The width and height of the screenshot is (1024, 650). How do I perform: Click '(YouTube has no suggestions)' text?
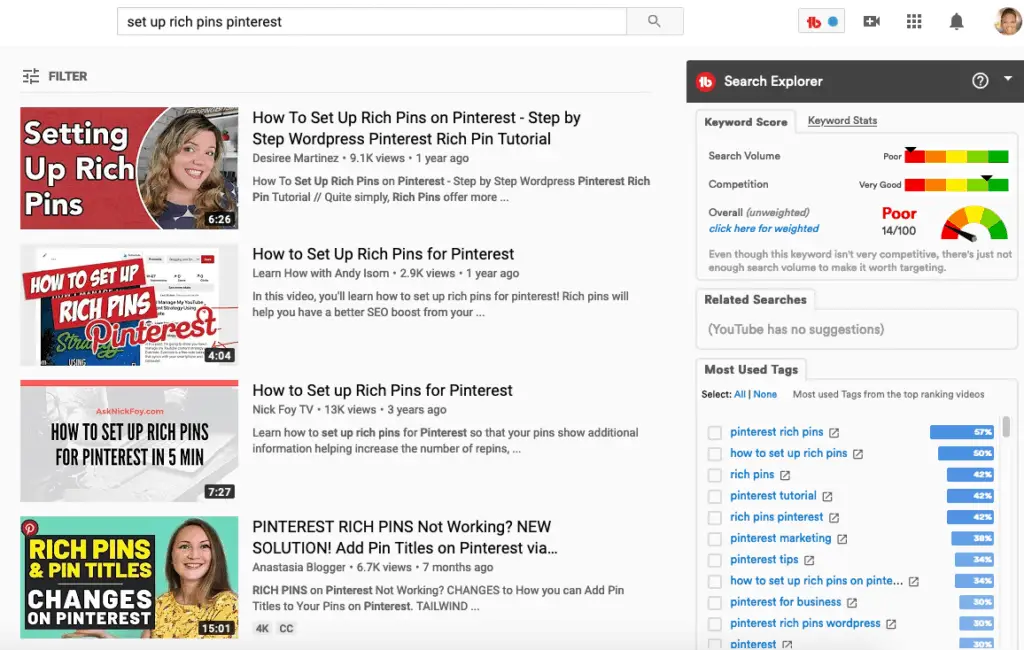(x=796, y=329)
